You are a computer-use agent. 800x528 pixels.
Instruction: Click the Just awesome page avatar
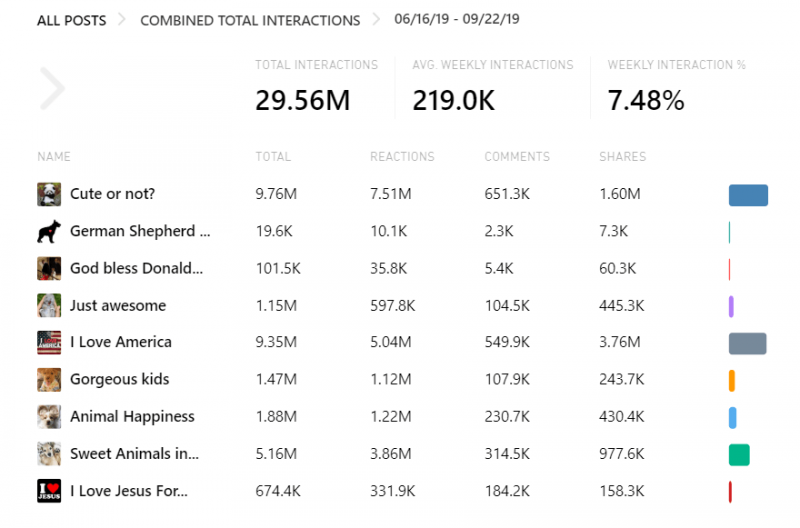pyautogui.click(x=49, y=305)
